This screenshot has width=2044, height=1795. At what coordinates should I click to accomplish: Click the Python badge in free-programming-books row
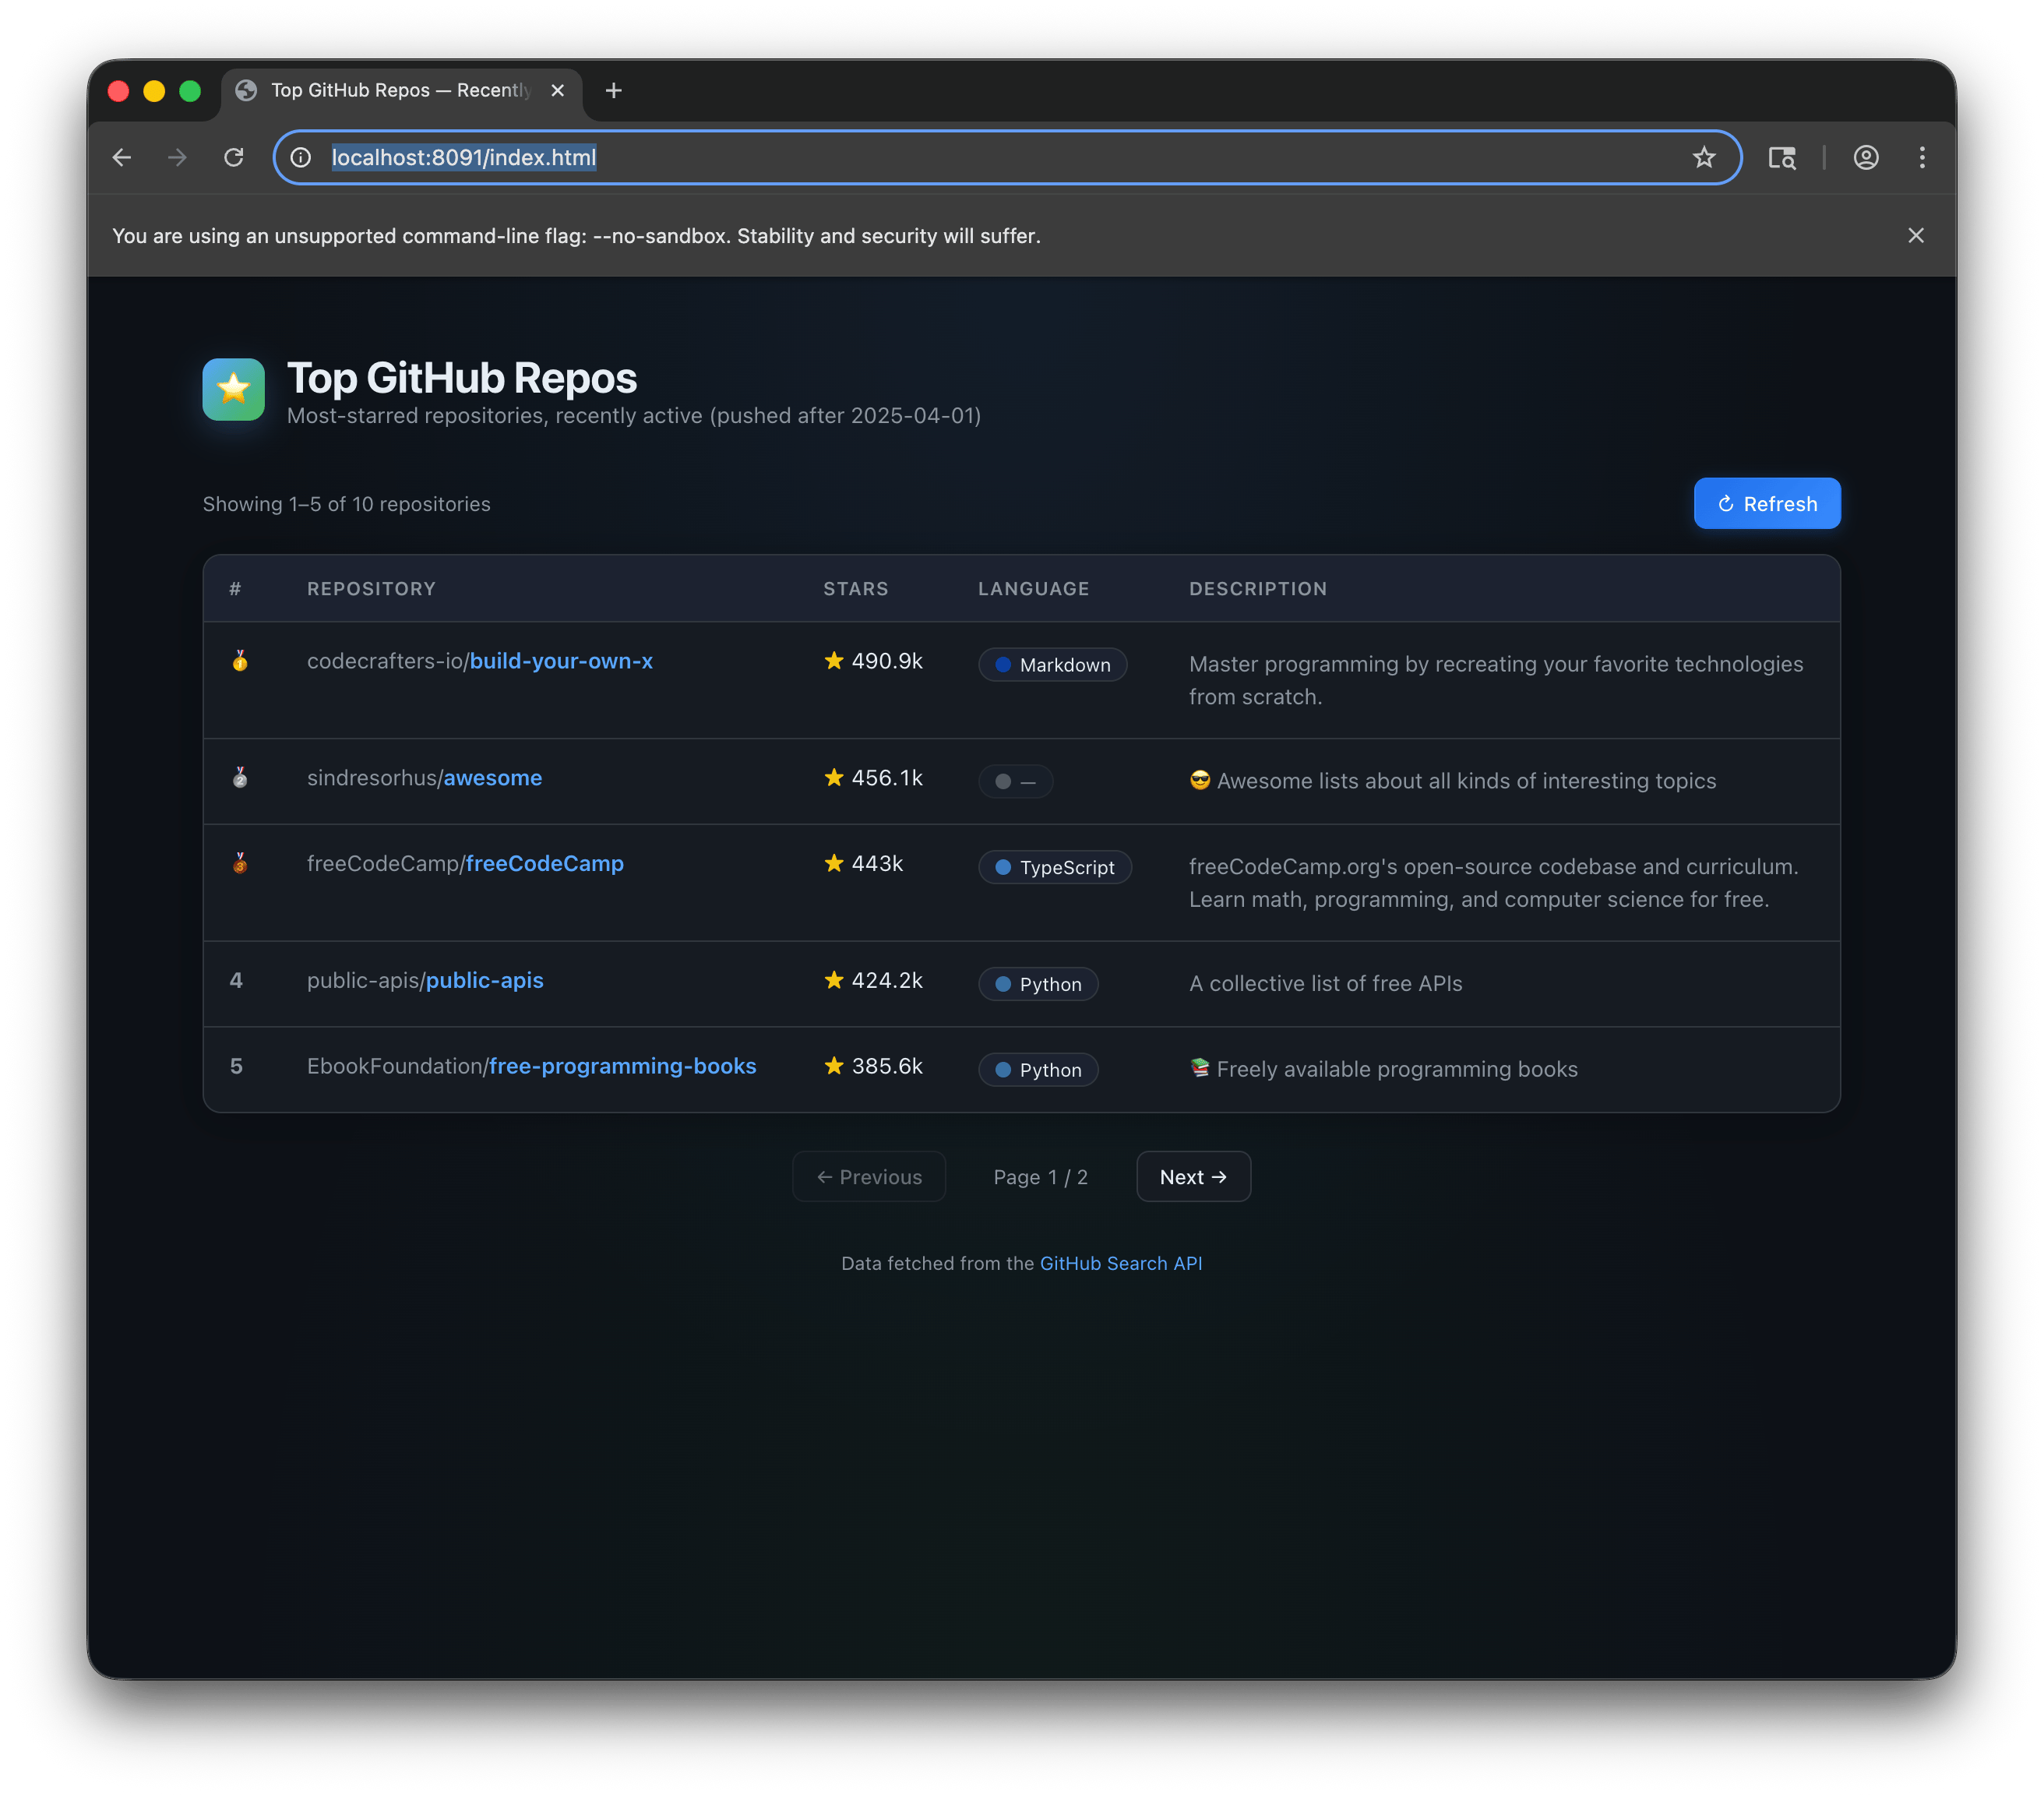(x=1038, y=1070)
